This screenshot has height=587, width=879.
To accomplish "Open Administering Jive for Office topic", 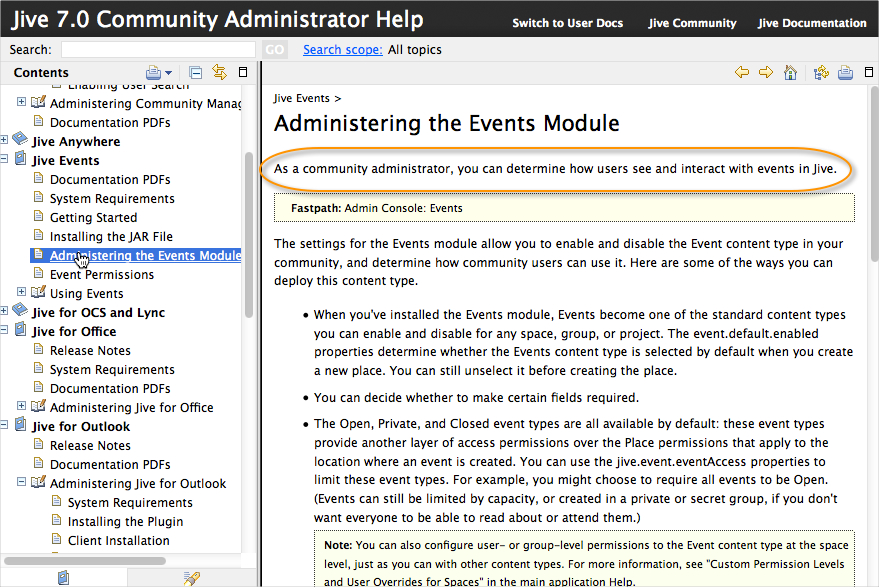I will coord(132,408).
